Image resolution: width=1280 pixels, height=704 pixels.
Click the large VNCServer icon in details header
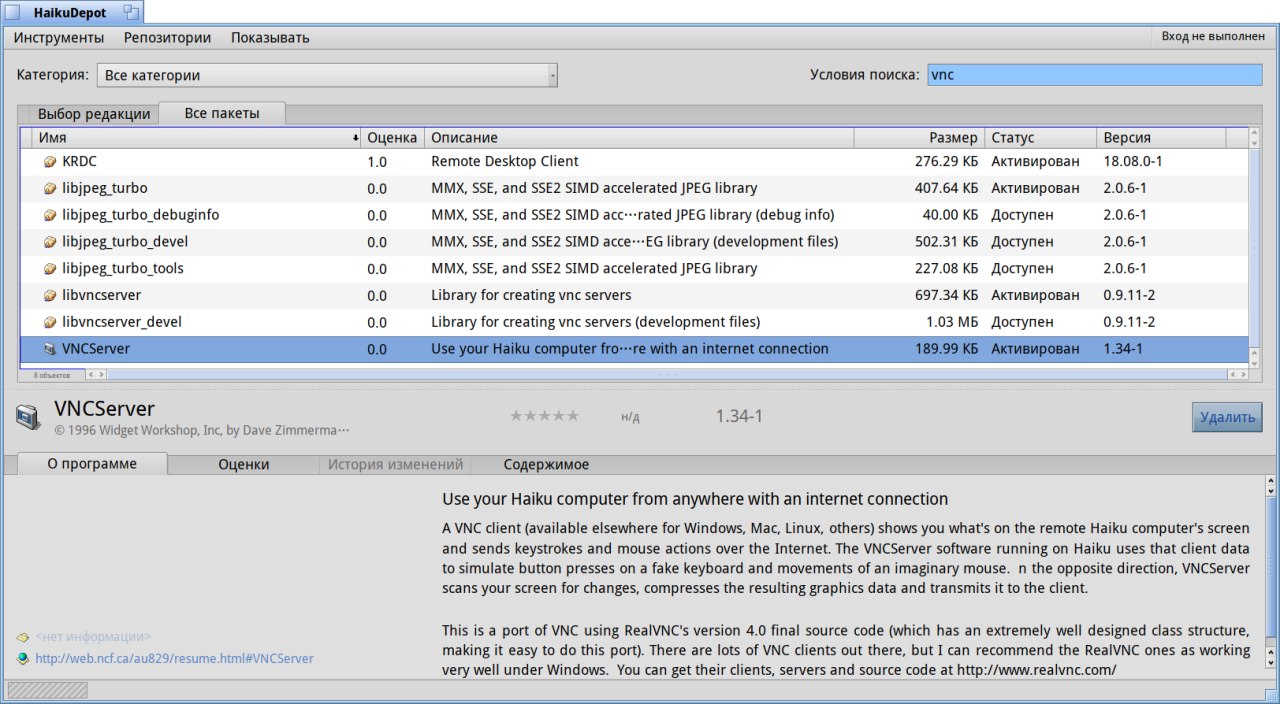click(x=29, y=416)
